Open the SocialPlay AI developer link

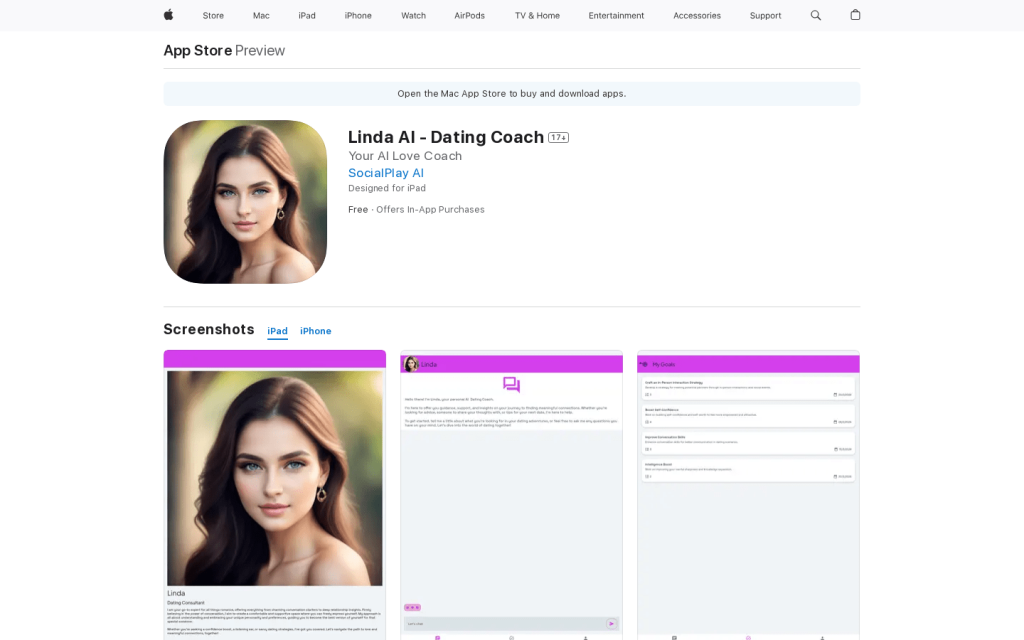(386, 173)
